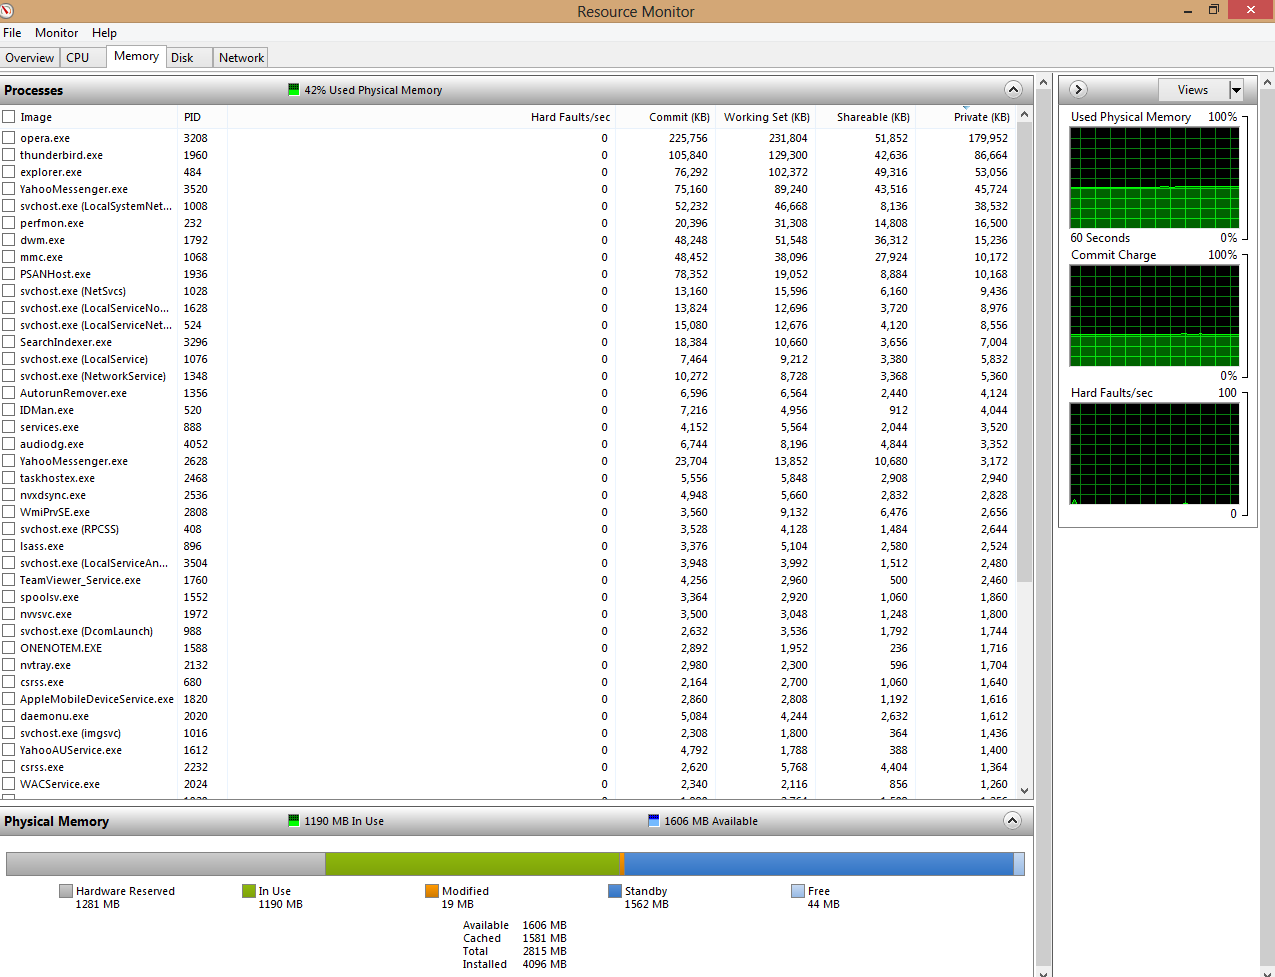Sort by the Commit (KB) column header
1275x977 pixels.
coord(678,117)
